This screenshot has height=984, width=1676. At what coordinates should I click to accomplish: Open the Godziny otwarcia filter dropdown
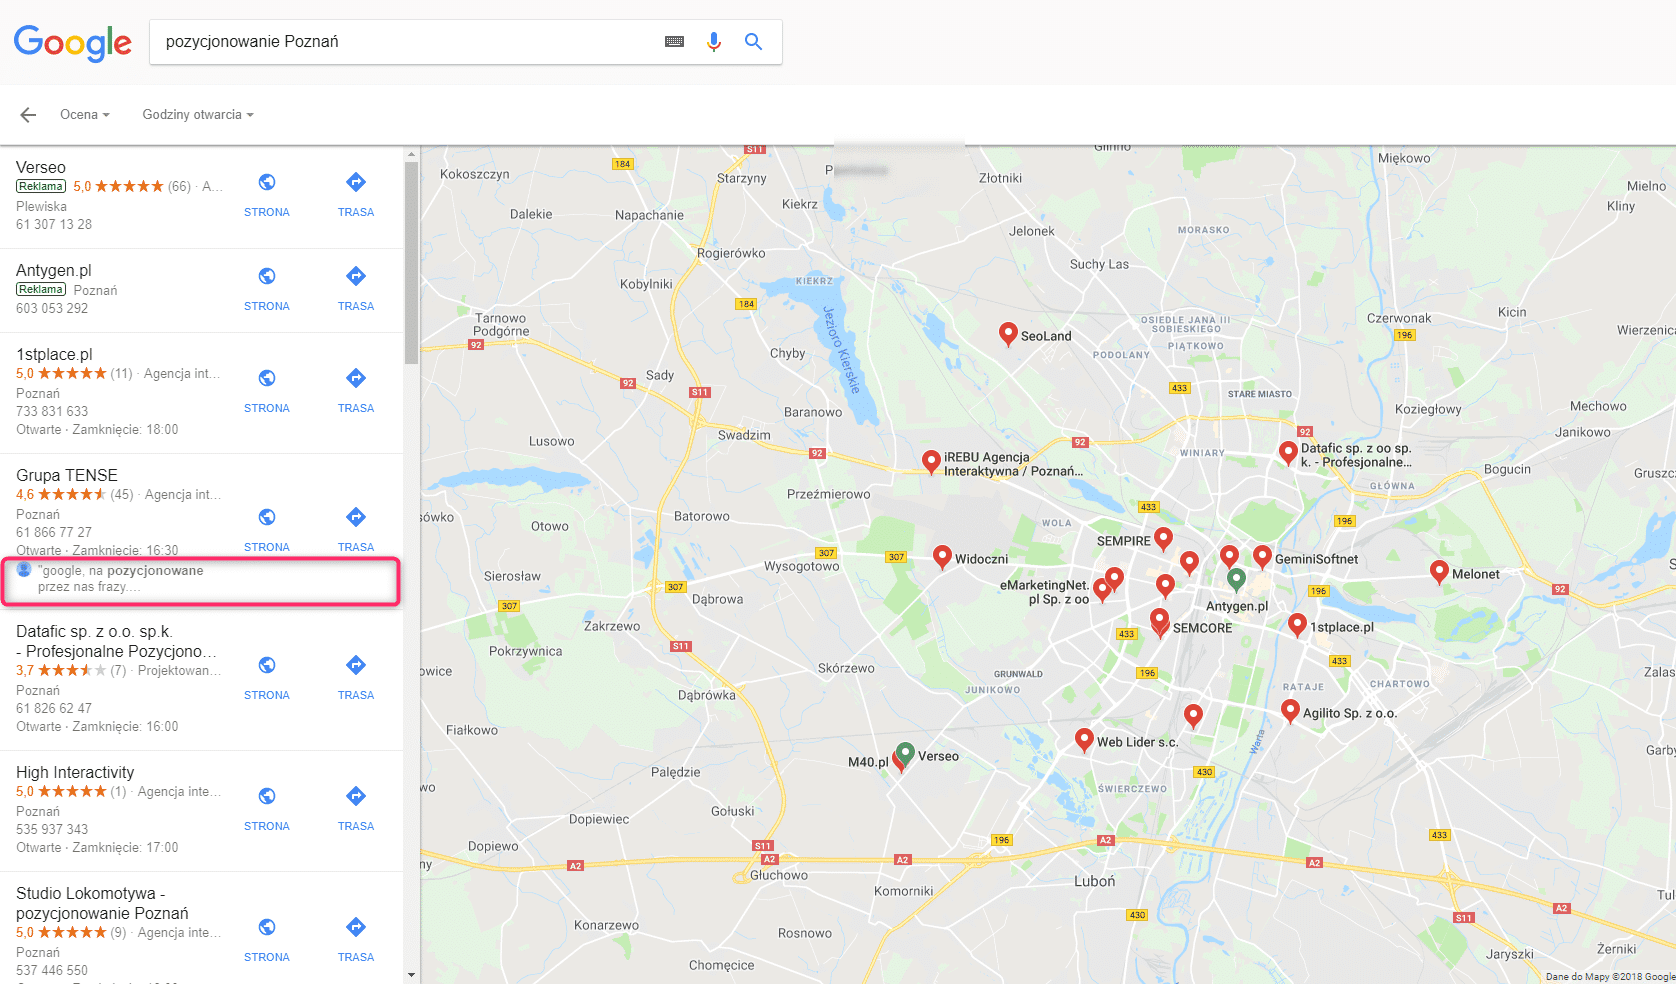tap(198, 115)
